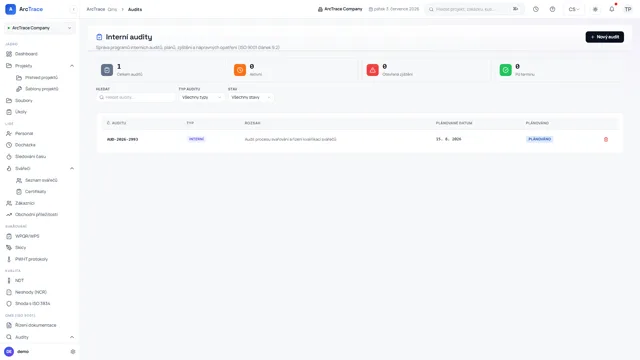The width and height of the screenshot is (640, 360).
Task: Open Šablony projektů in the sidebar
Action: [42, 89]
